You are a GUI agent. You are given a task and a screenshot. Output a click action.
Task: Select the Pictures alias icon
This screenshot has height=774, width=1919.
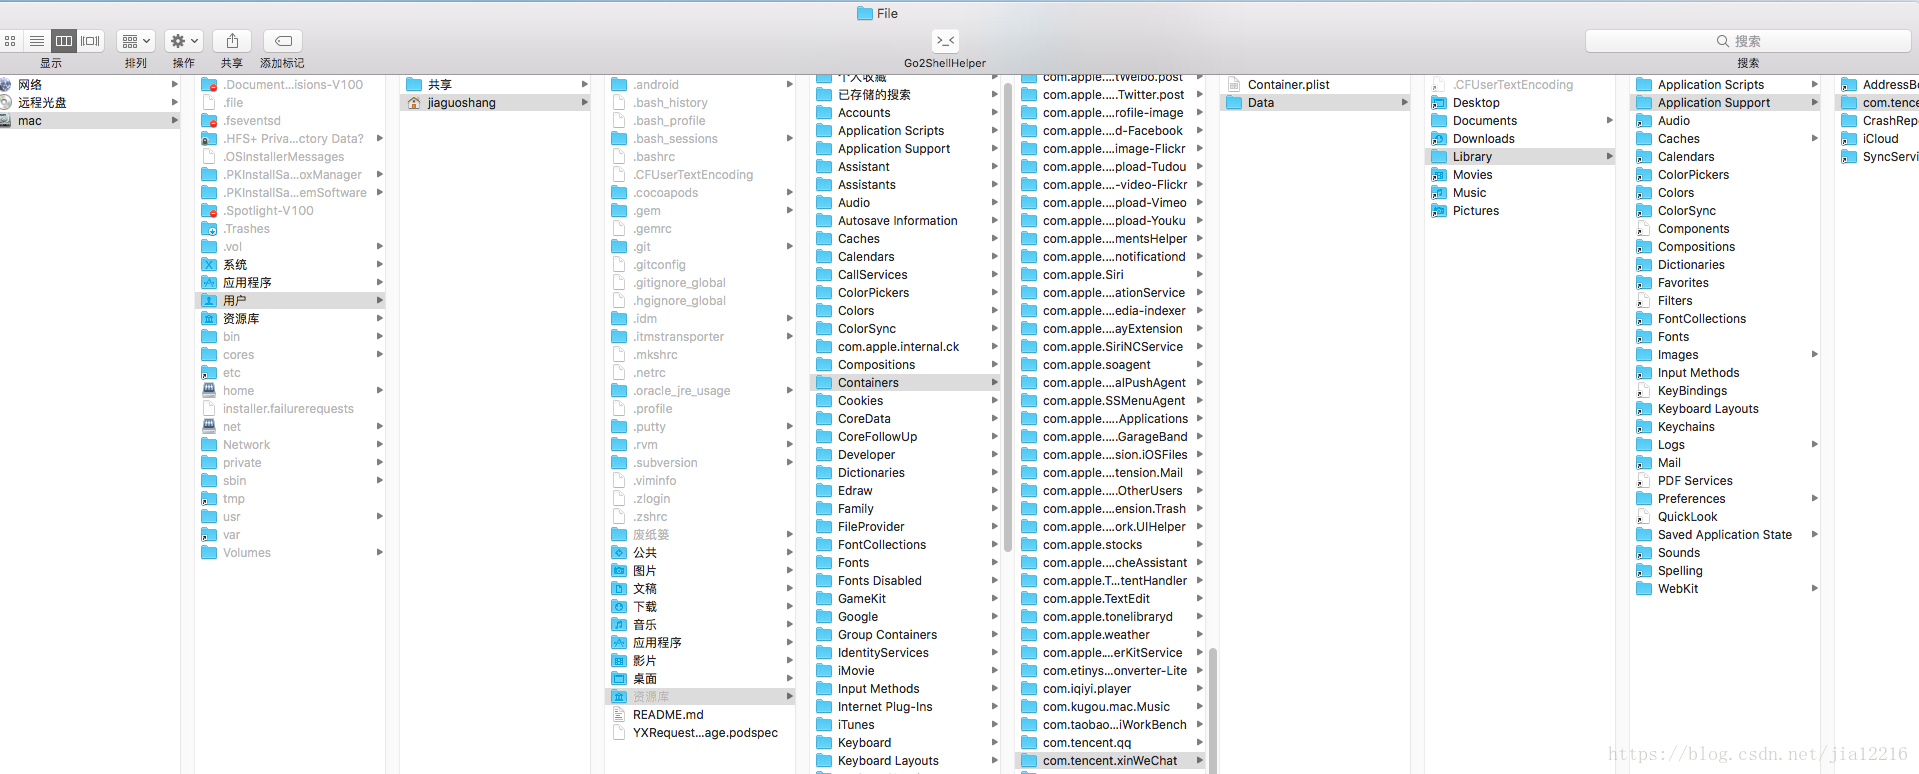pos(1439,211)
